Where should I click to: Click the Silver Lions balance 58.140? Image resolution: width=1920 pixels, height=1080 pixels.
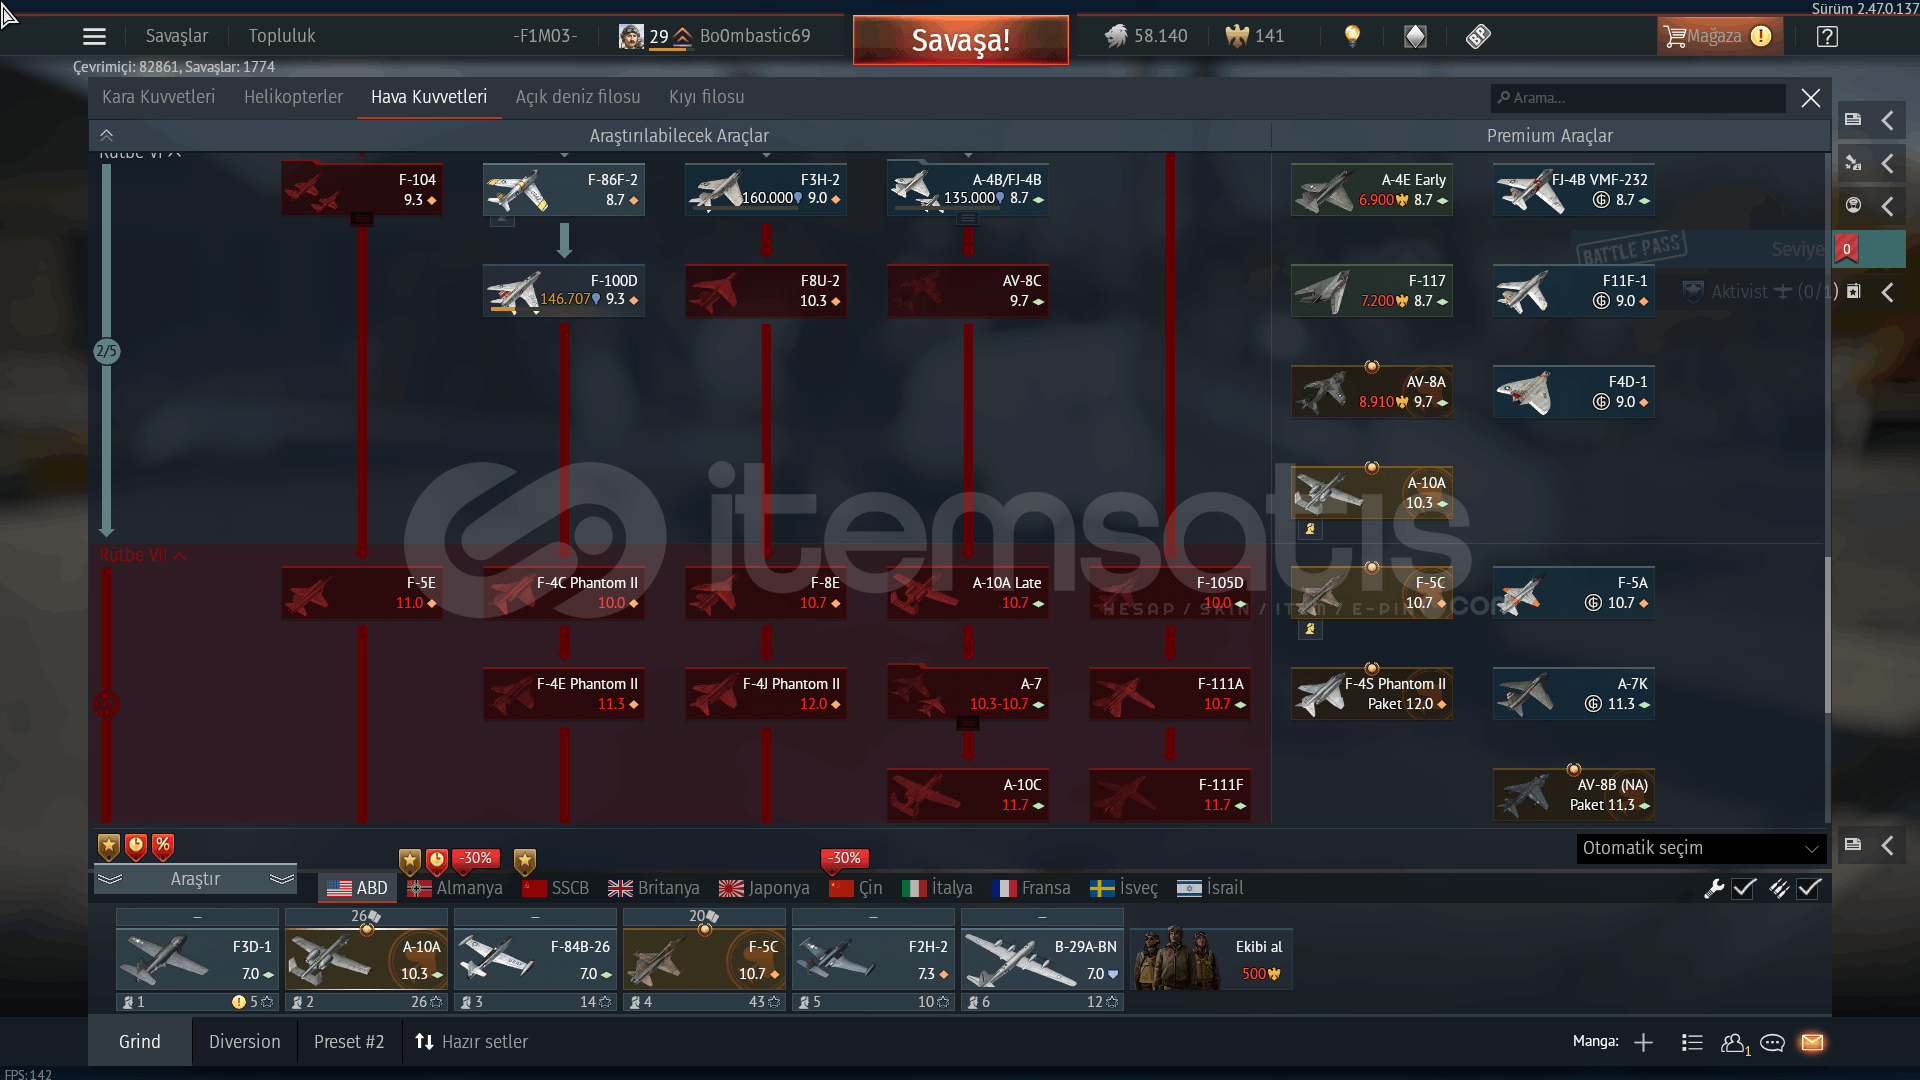(x=1146, y=37)
